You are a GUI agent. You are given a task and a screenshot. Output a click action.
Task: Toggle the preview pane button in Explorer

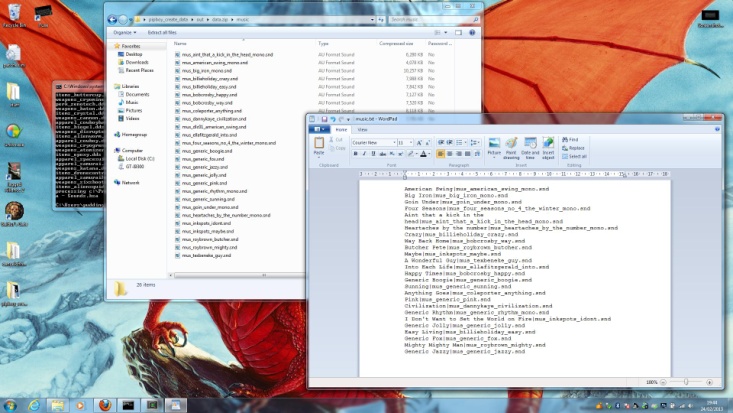pos(458,33)
